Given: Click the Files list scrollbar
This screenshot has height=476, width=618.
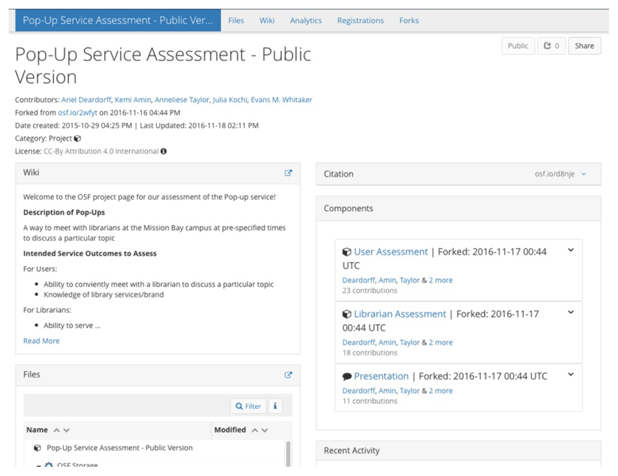Looking at the screenshot, I should 288,454.
